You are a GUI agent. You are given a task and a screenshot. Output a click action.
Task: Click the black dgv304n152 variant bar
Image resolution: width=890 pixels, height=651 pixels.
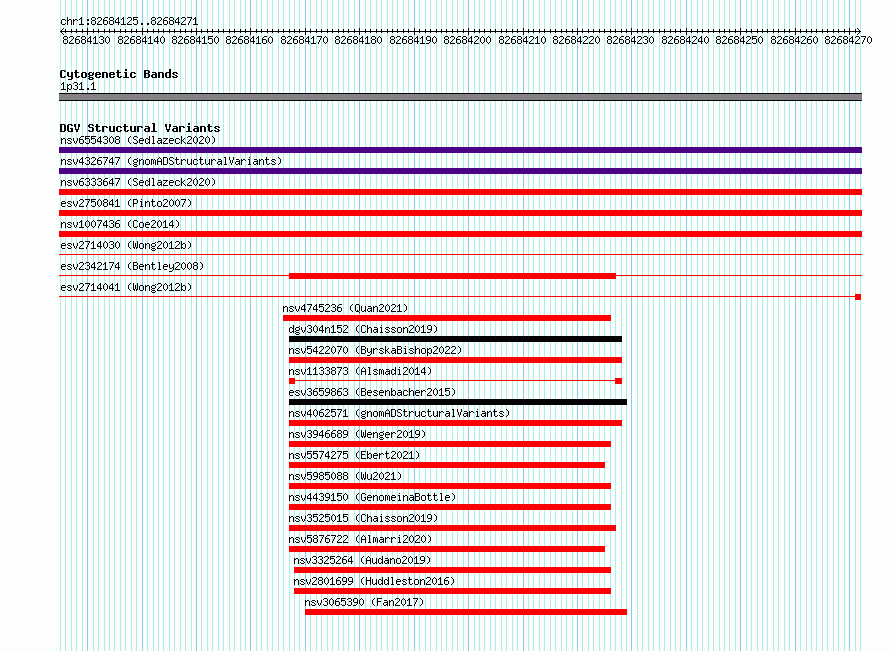[455, 339]
